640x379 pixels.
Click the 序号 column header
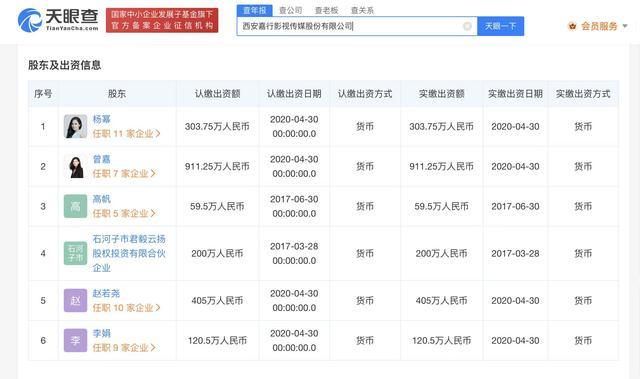coord(43,94)
